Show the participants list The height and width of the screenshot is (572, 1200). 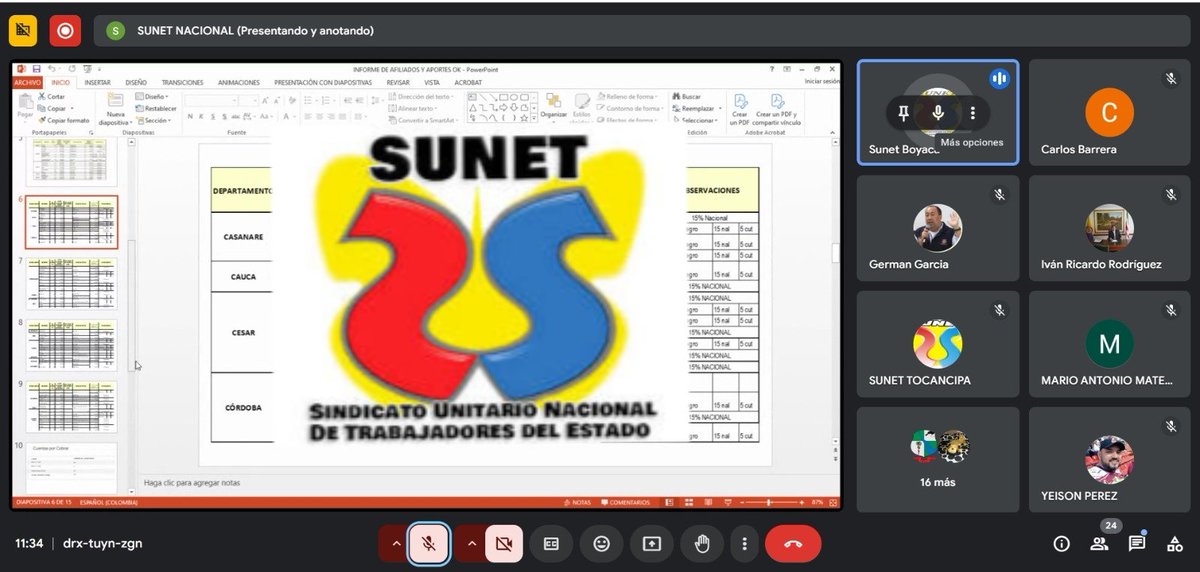point(1100,544)
